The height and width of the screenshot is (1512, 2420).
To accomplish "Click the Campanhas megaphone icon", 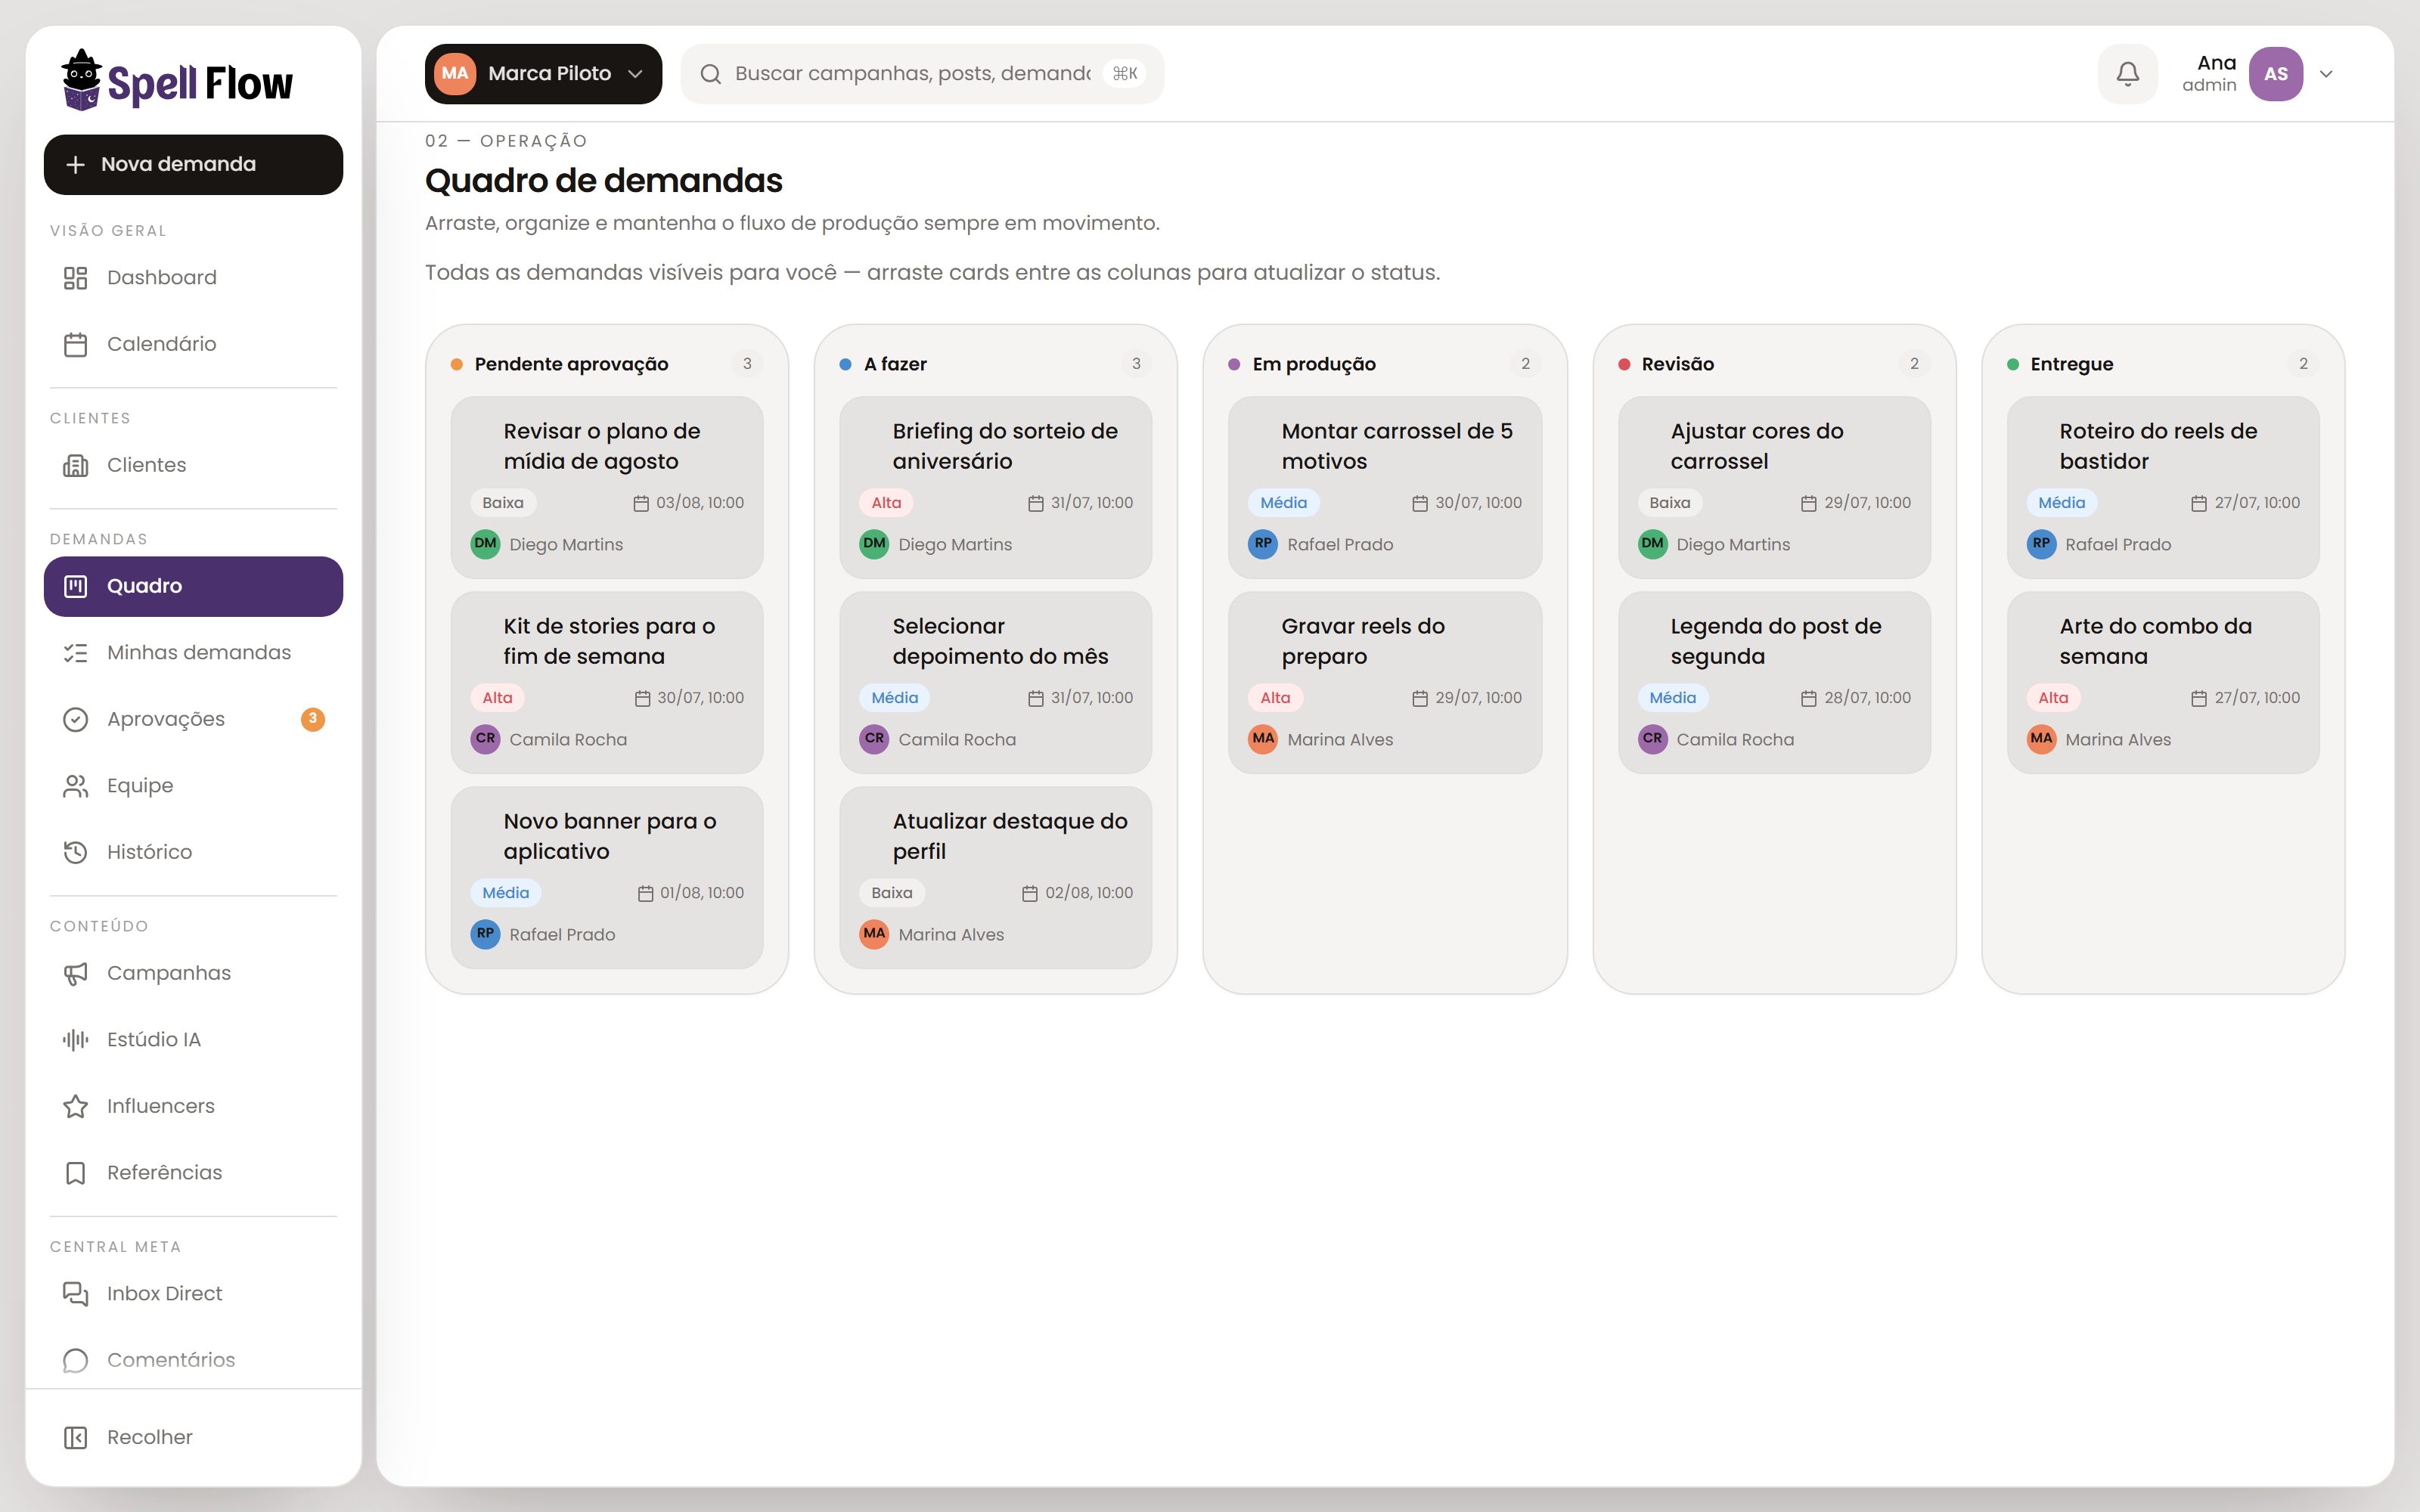I will click(x=76, y=974).
